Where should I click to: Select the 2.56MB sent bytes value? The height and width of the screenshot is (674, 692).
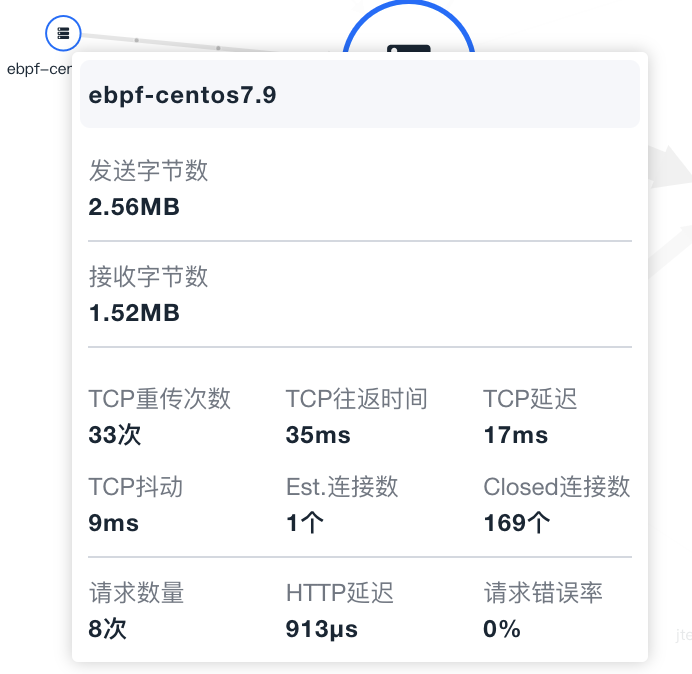(x=134, y=207)
